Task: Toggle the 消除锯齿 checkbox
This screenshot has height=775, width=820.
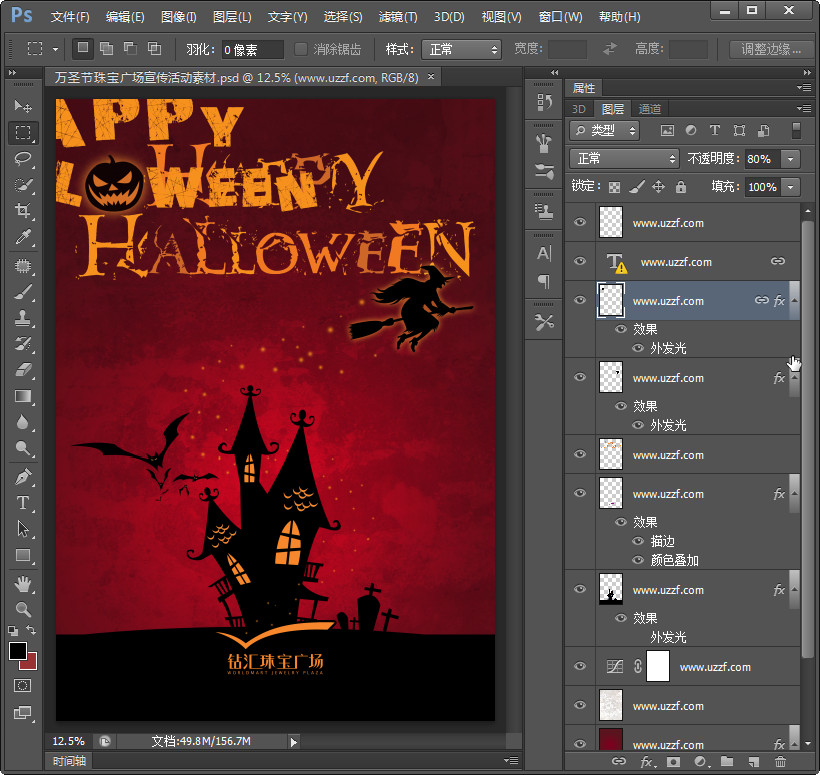Action: pos(301,49)
